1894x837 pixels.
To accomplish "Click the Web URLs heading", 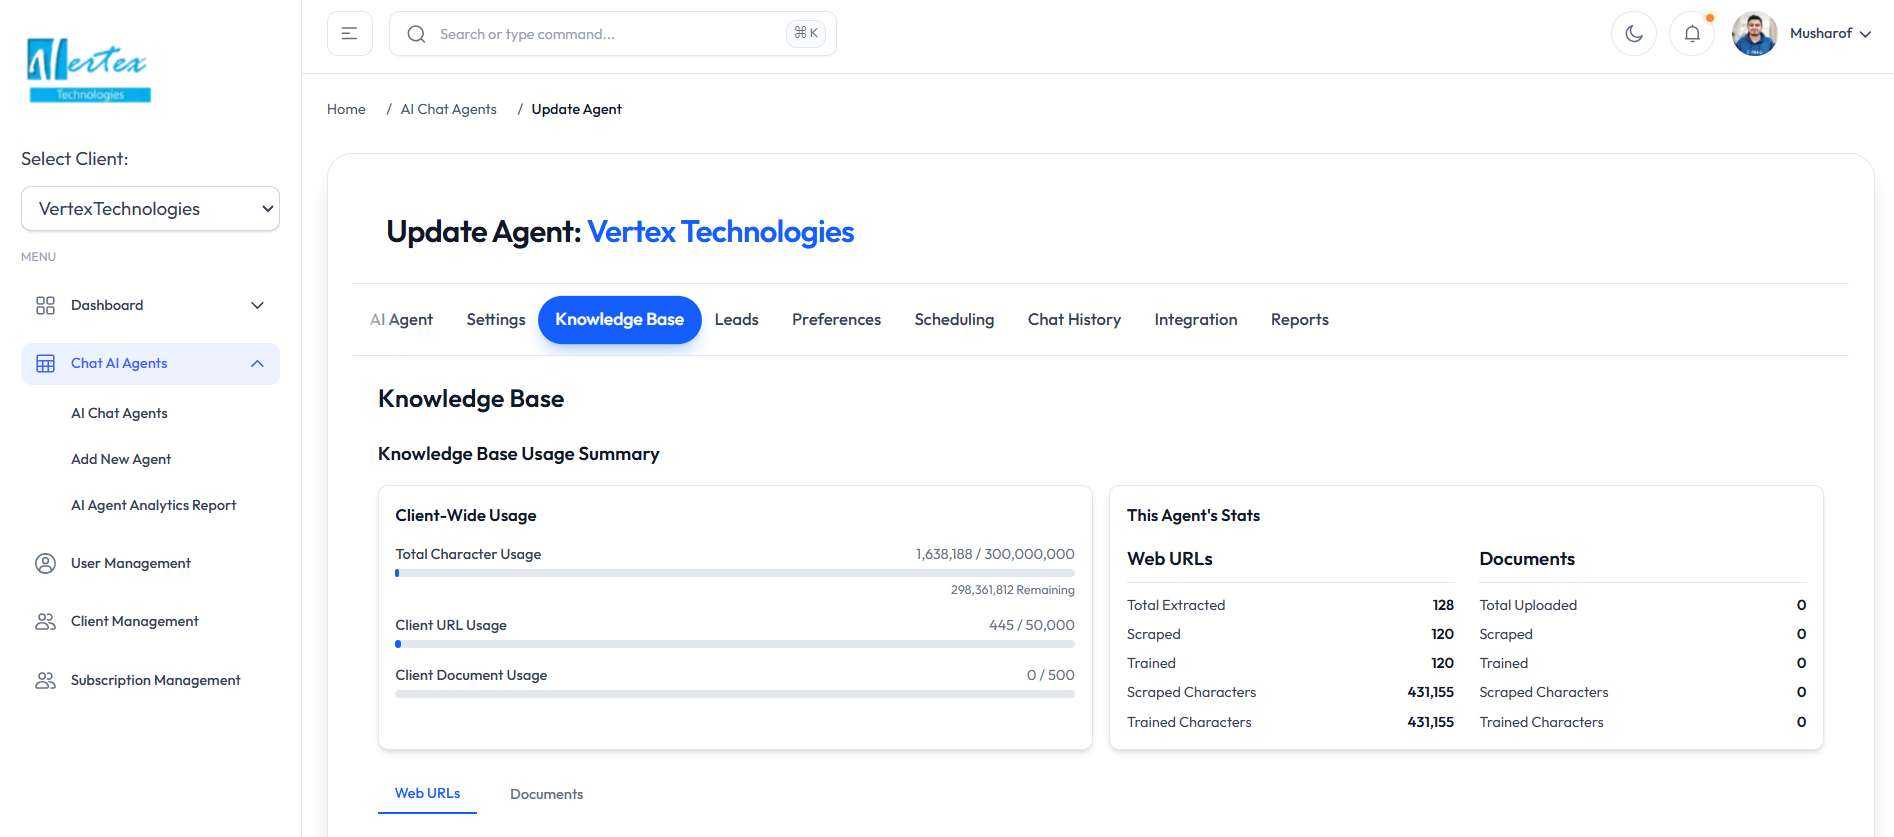I will (x=1169, y=559).
